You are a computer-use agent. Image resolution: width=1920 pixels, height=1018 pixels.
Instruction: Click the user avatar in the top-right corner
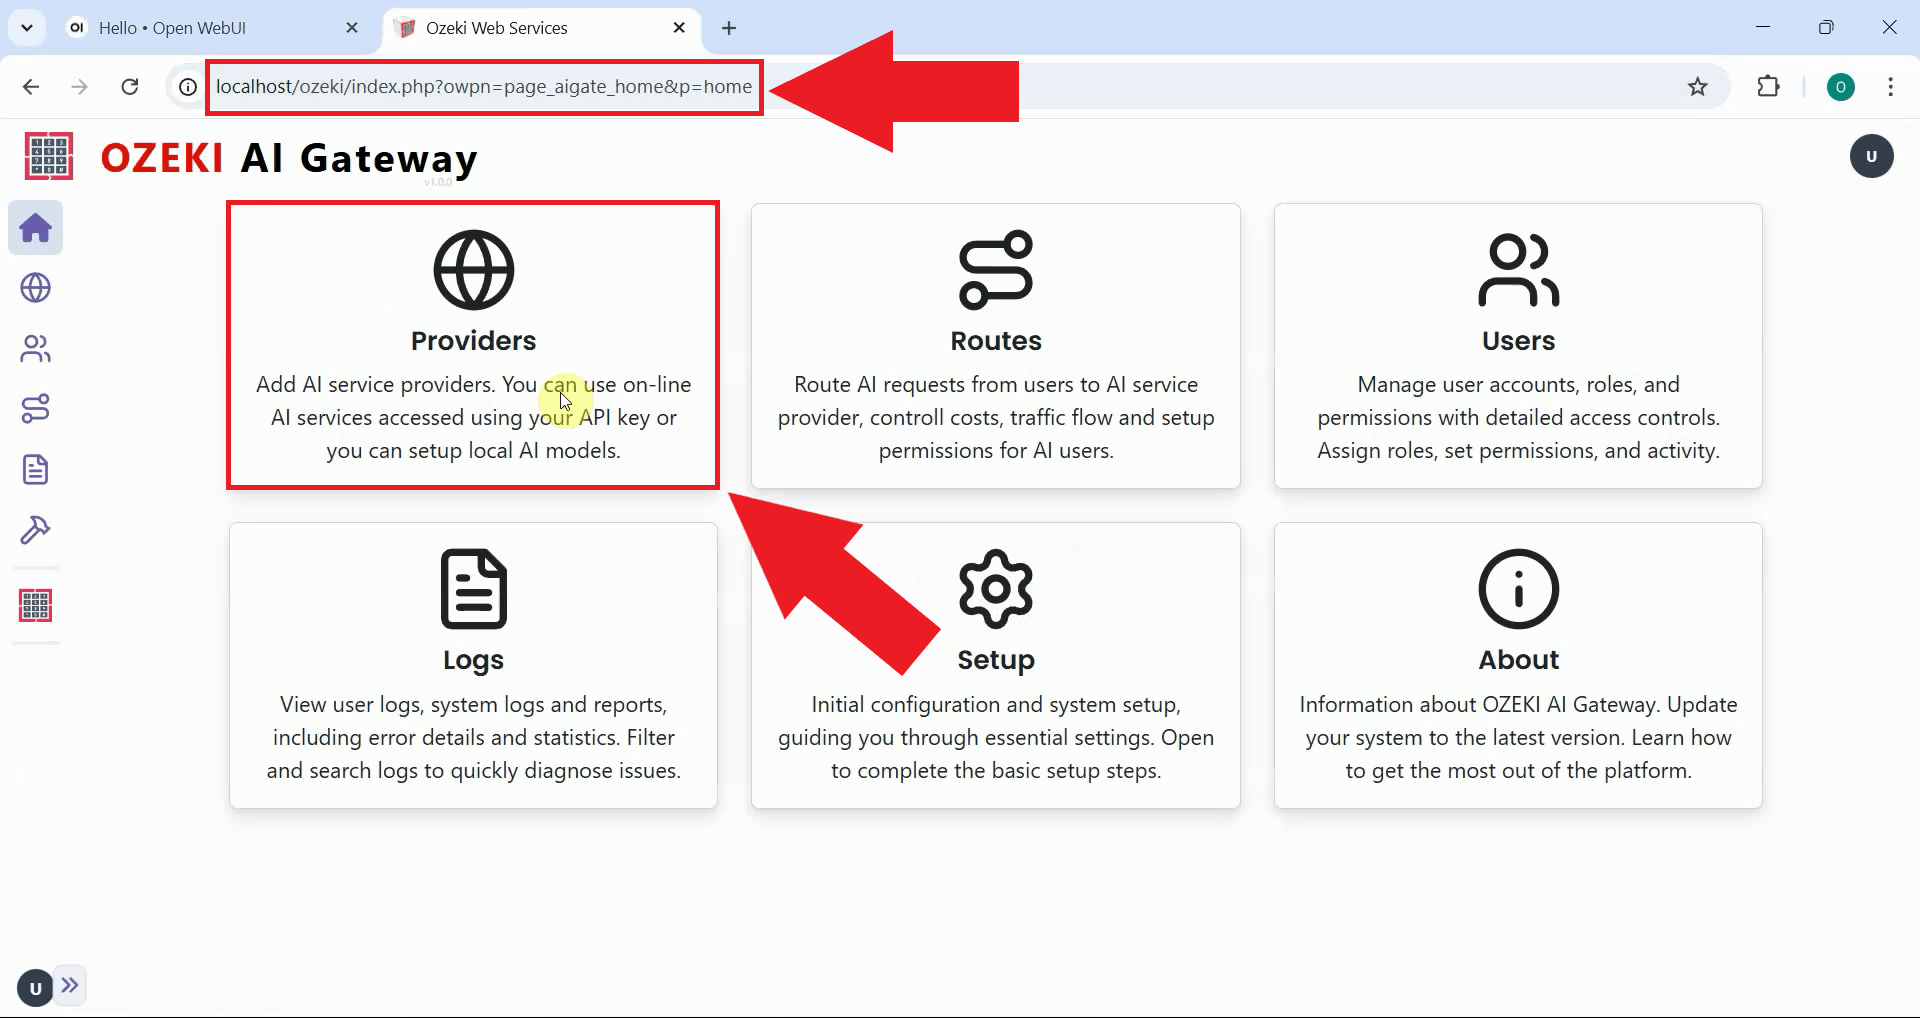click(1871, 156)
